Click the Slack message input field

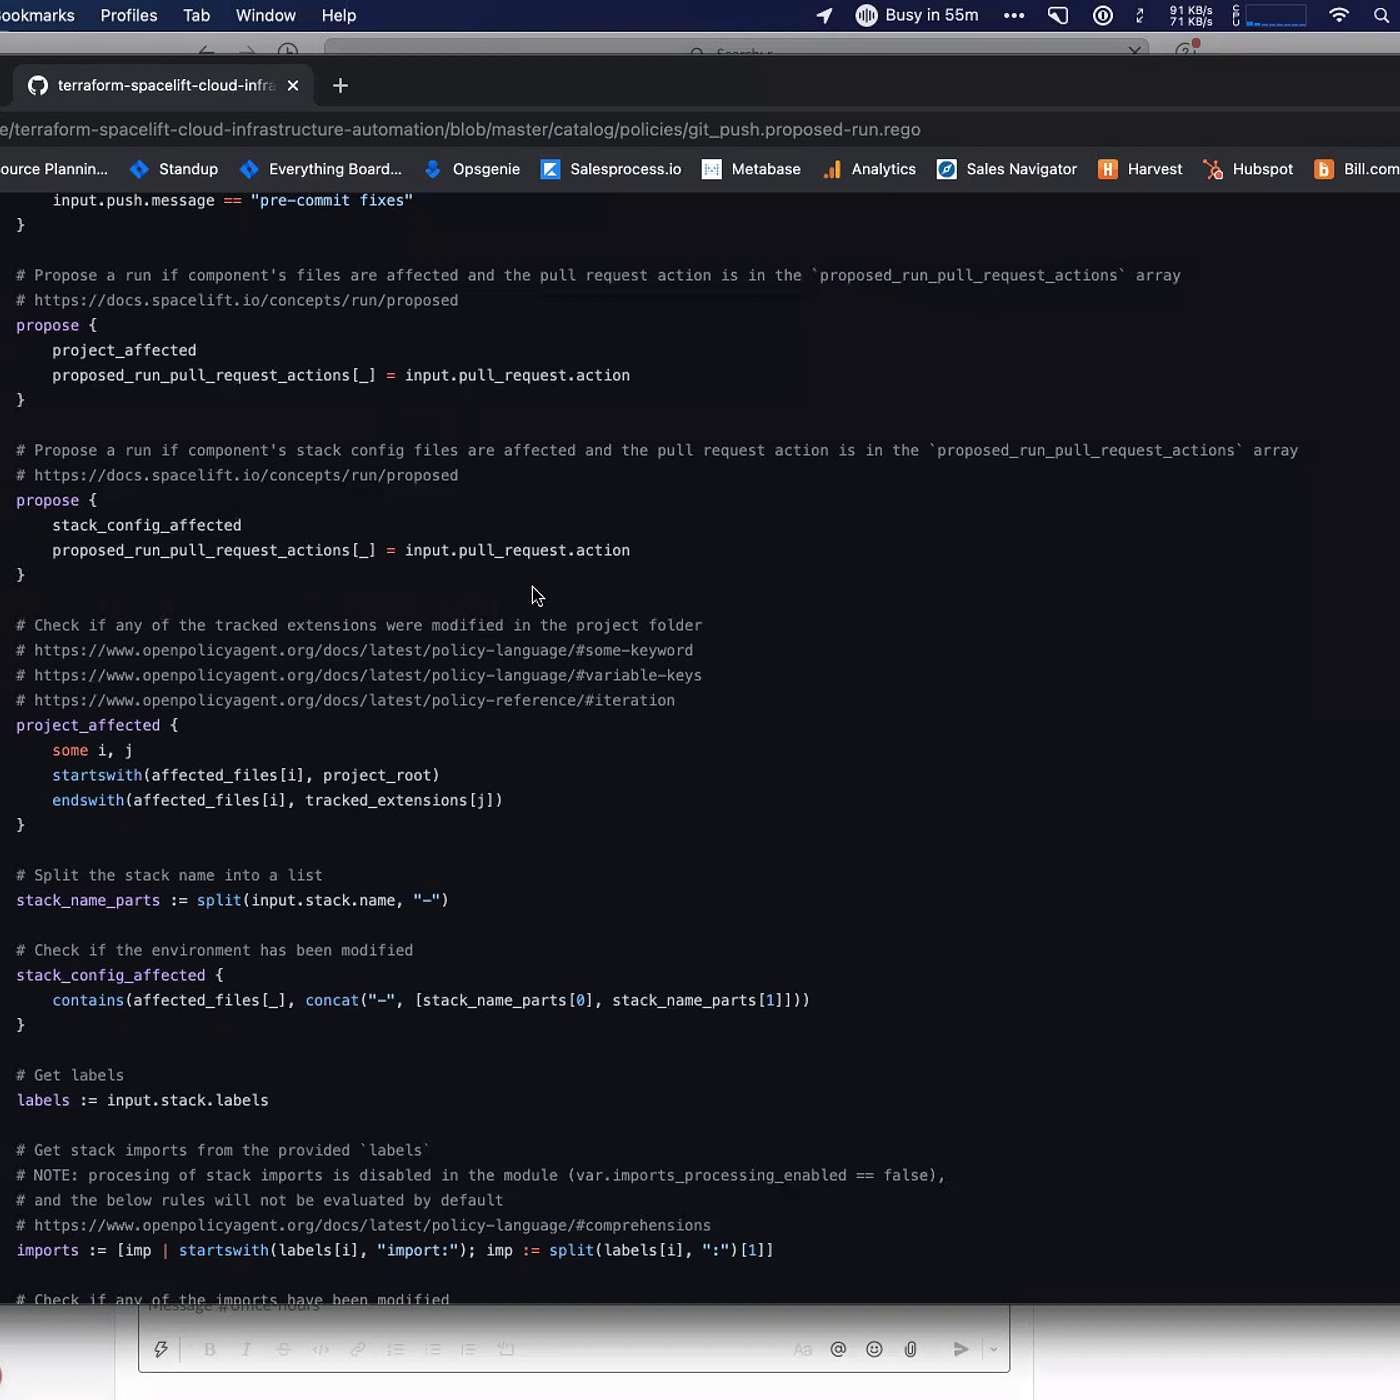click(574, 1307)
